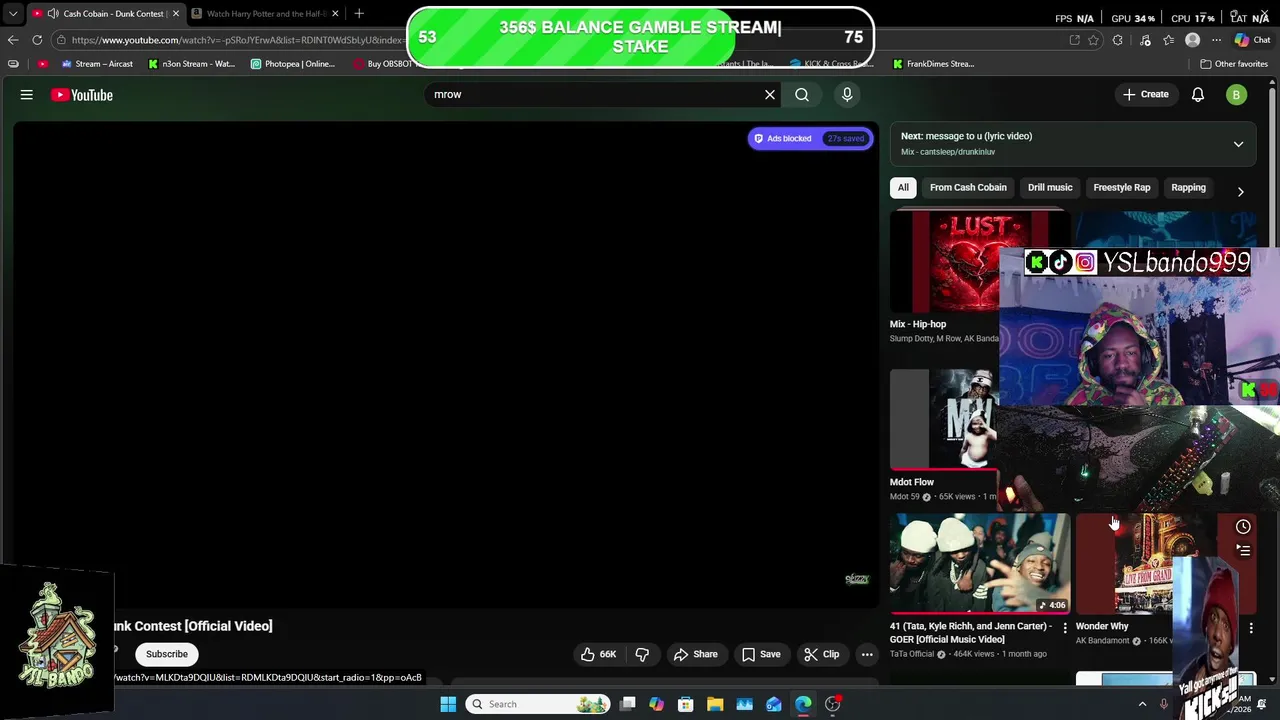1280x720 pixels.
Task: Expand the Next mix playlist panel
Action: [1238, 144]
